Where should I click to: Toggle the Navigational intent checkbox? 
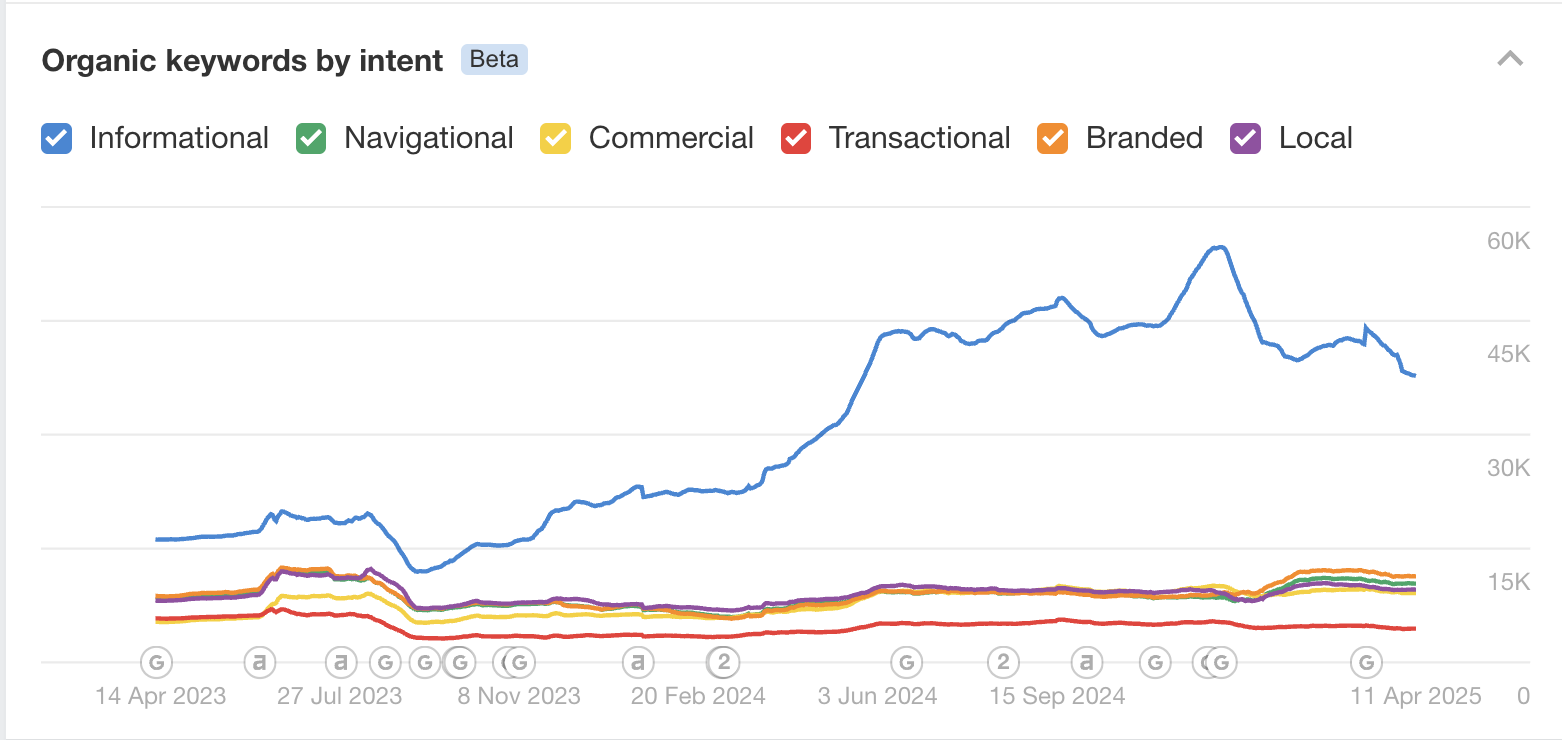coord(311,138)
